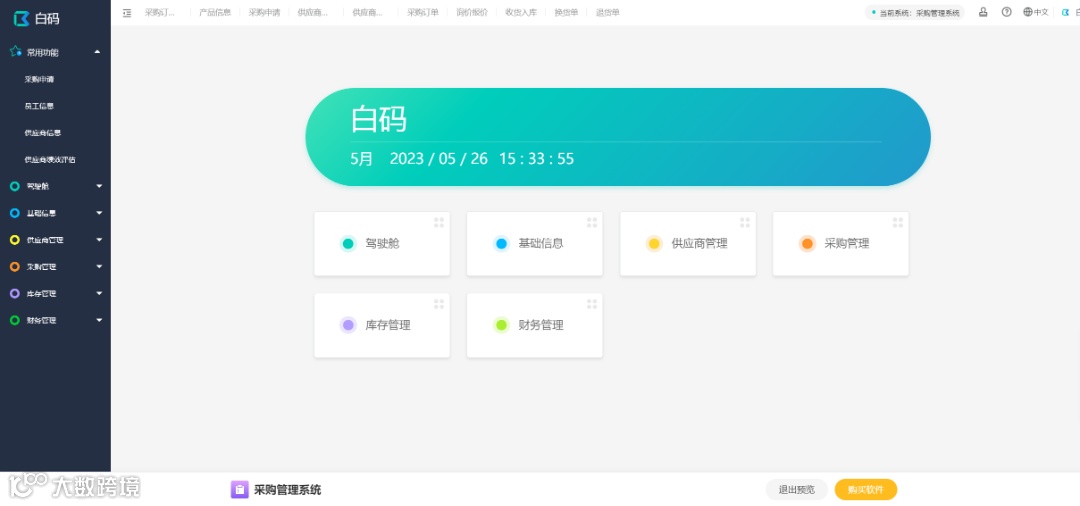Click the small 白码 logo at the top-right edge
This screenshot has width=1080, height=506.
click(x=1066, y=12)
